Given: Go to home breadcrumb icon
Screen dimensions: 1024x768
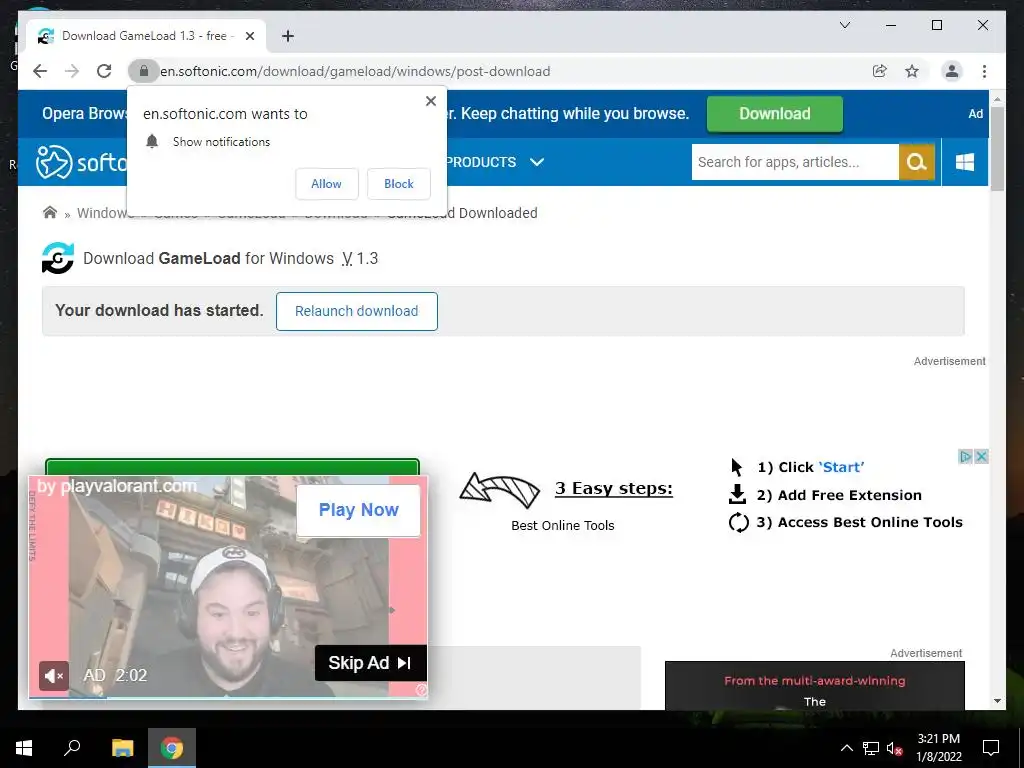Looking at the screenshot, I should [50, 212].
